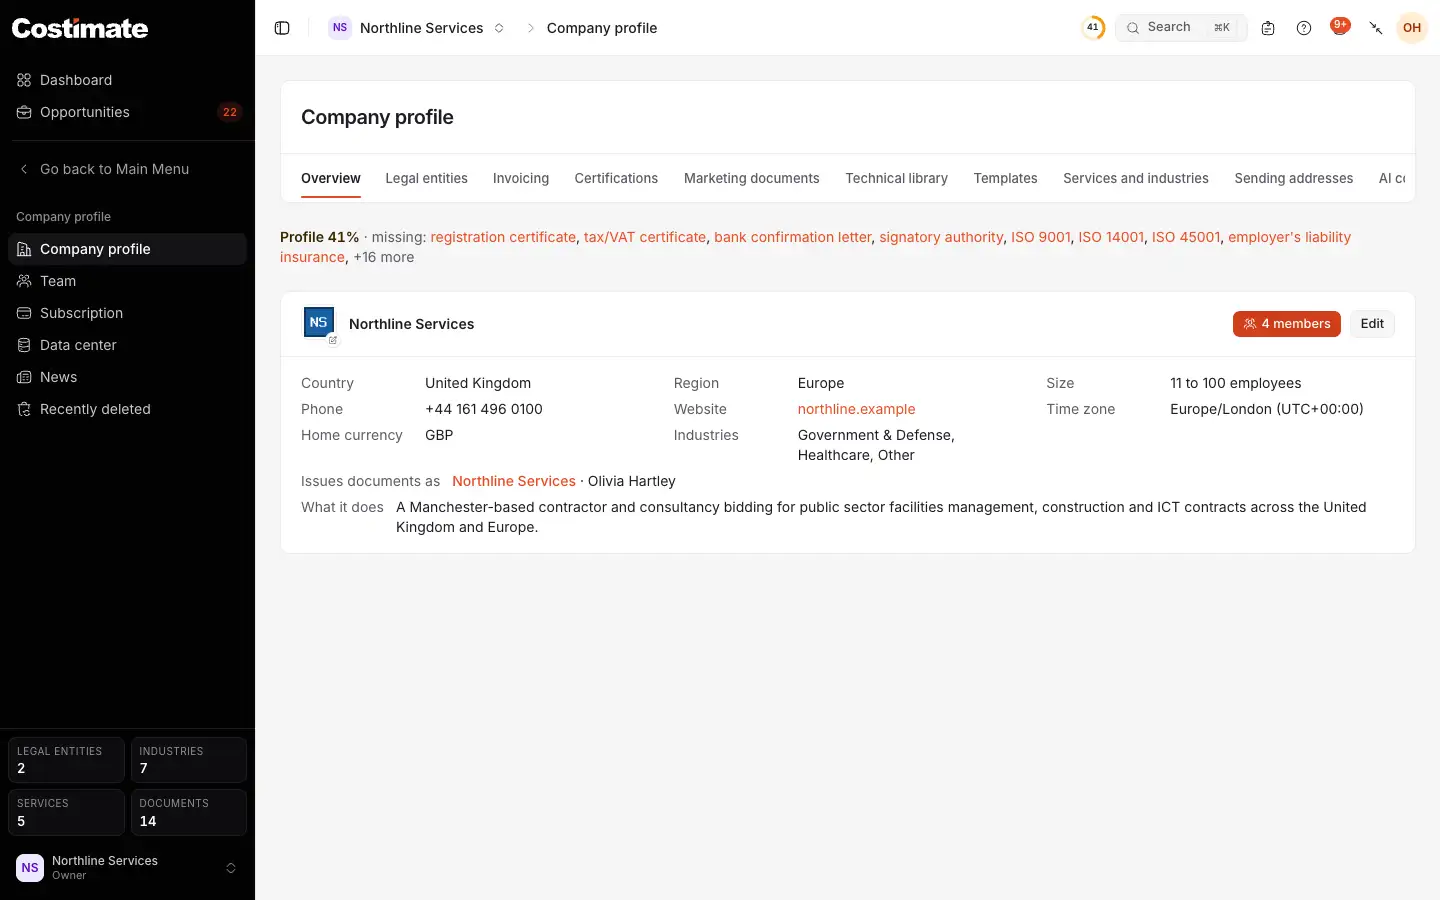The image size is (1440, 900).
Task: Open the Certifications tab
Action: click(616, 178)
